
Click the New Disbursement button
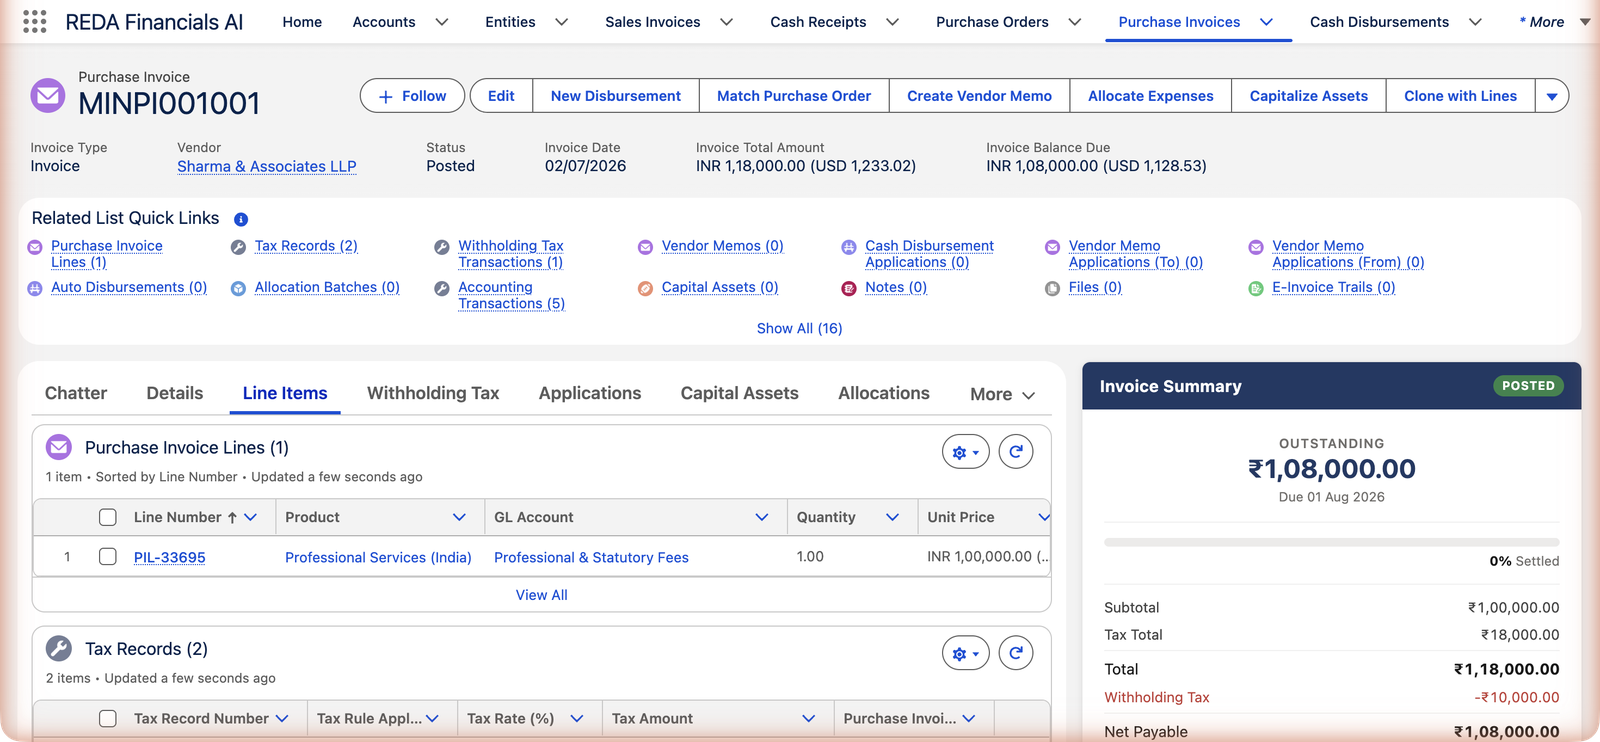coord(616,96)
